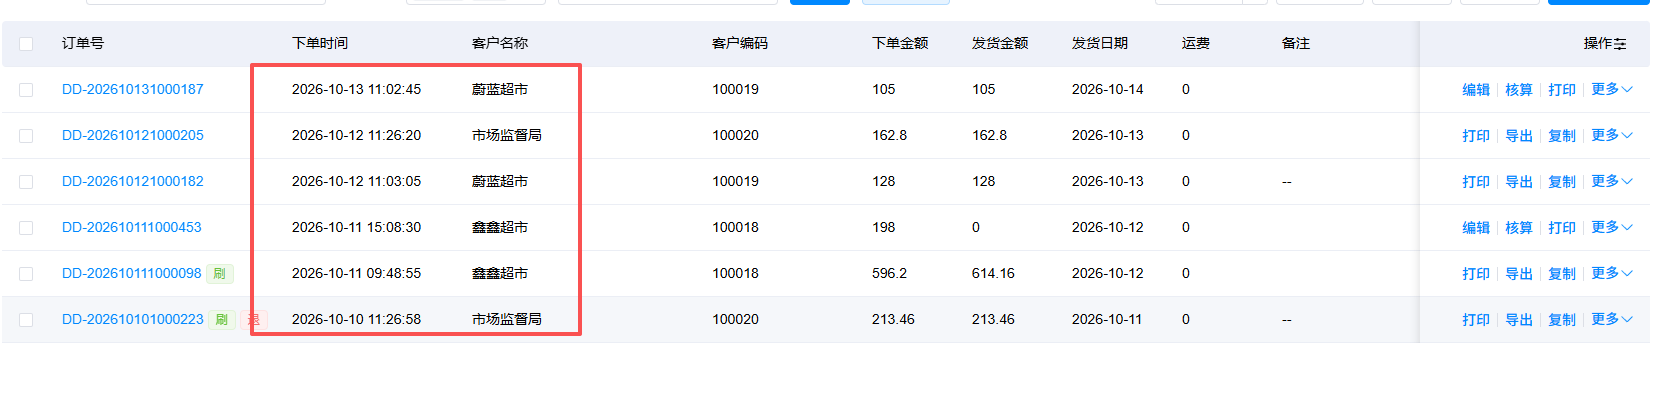Open order link DD-202610121000205

click(133, 135)
